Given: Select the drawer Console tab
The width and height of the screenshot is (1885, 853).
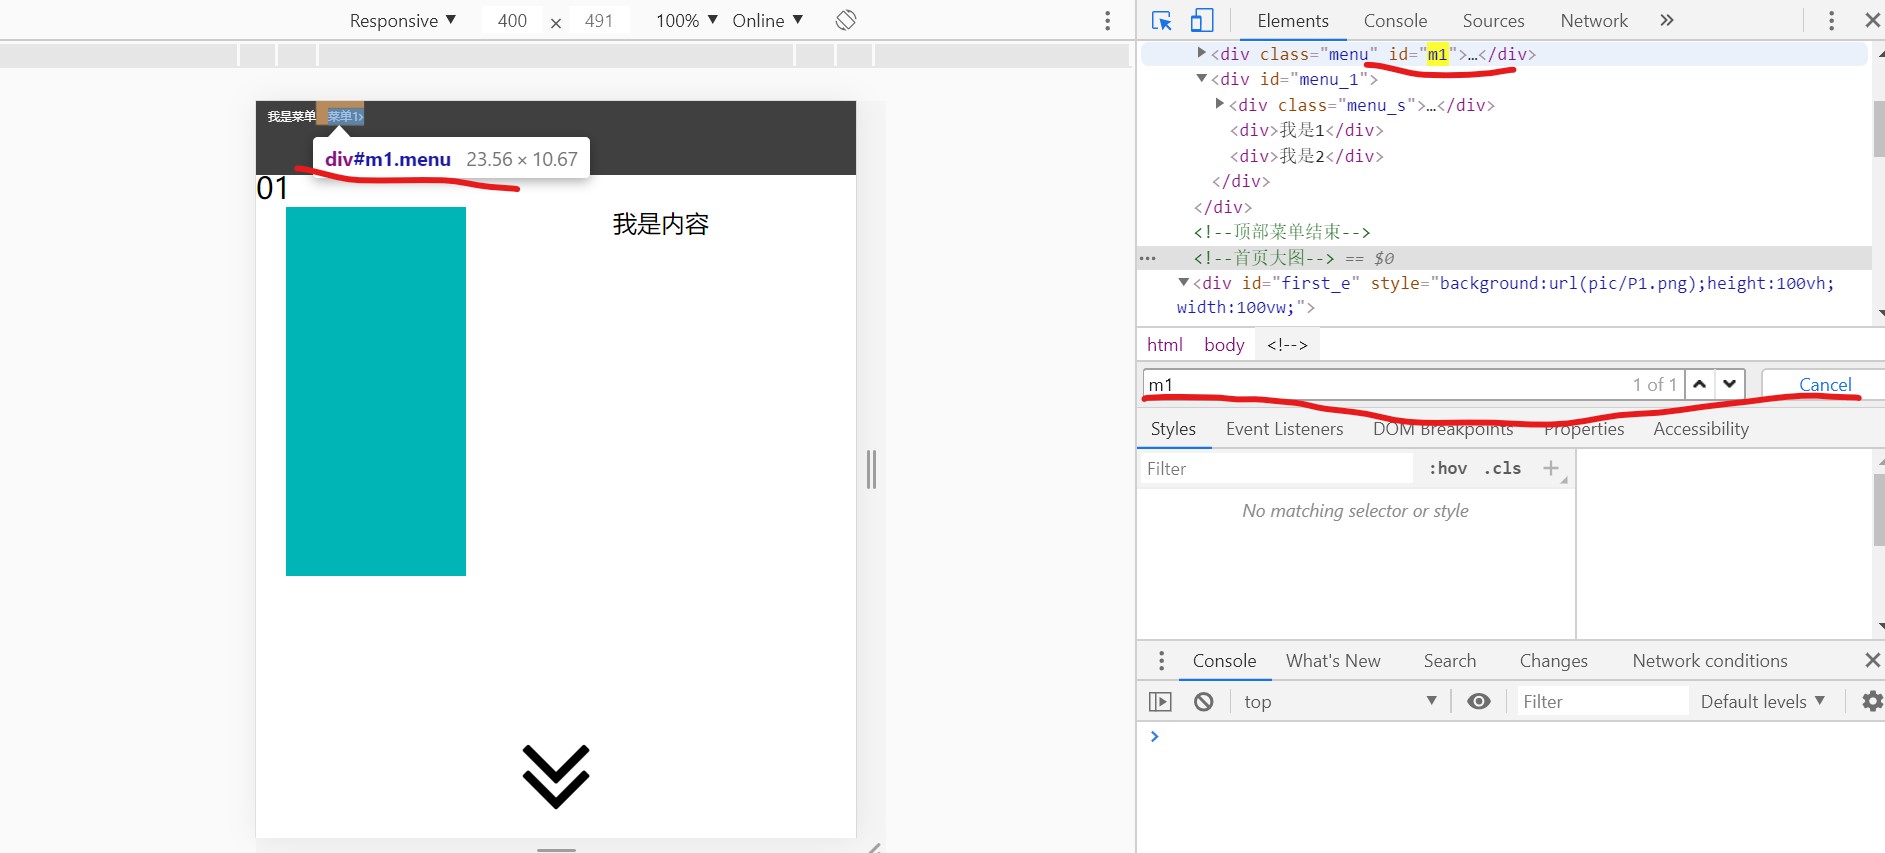Looking at the screenshot, I should click(1224, 661).
